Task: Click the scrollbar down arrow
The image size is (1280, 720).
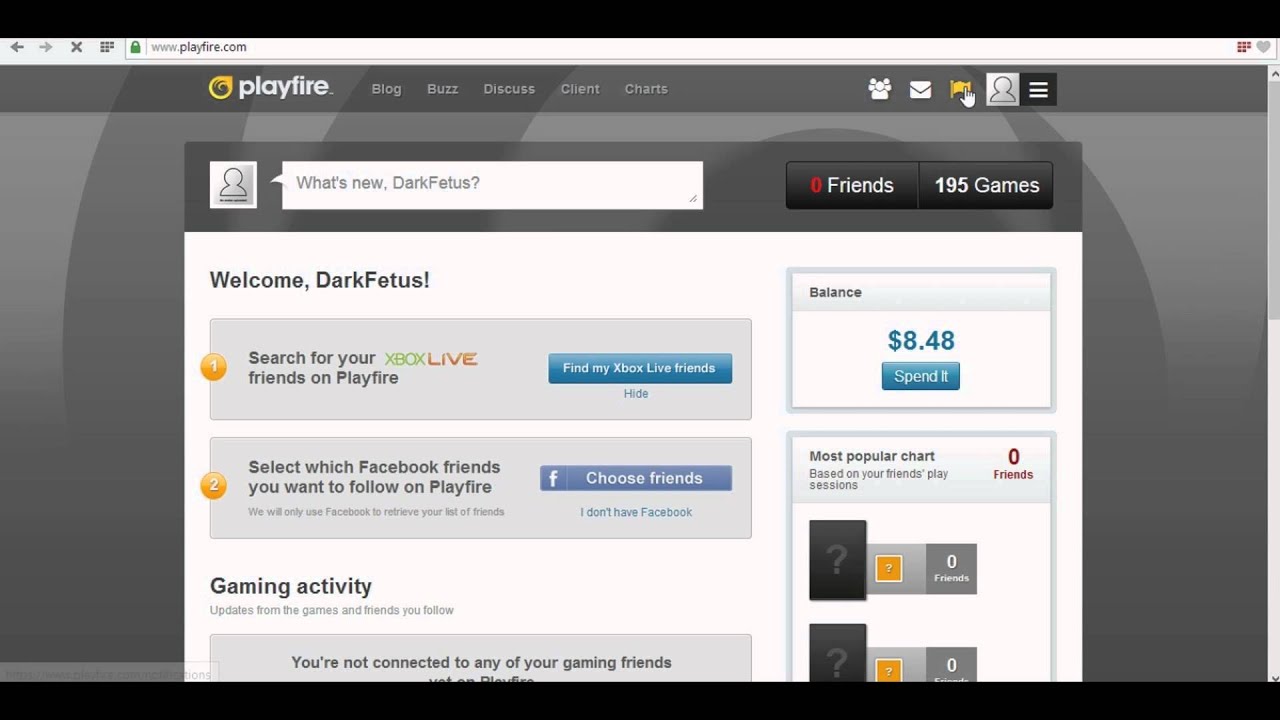Action: click(x=1273, y=677)
